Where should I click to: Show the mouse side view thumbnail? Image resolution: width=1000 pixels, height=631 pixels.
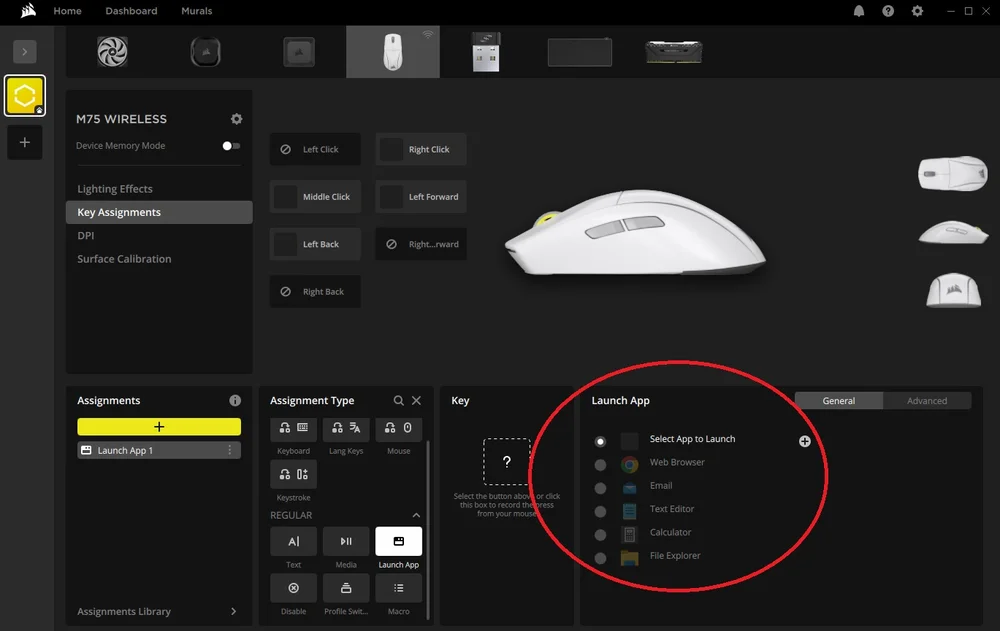(953, 232)
